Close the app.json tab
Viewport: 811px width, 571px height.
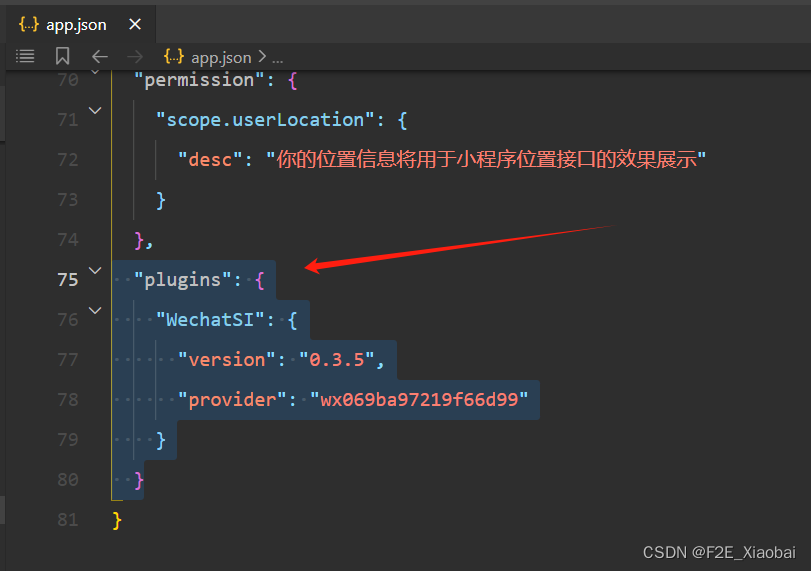(x=135, y=24)
